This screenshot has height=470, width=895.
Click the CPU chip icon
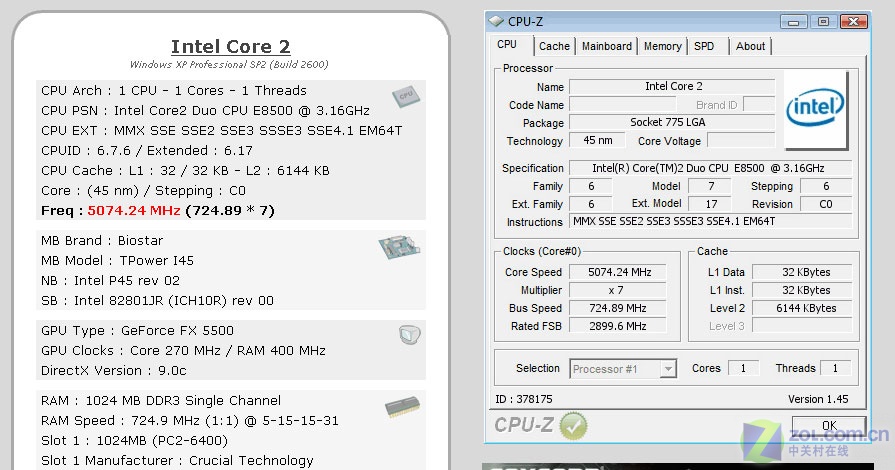[x=406, y=96]
